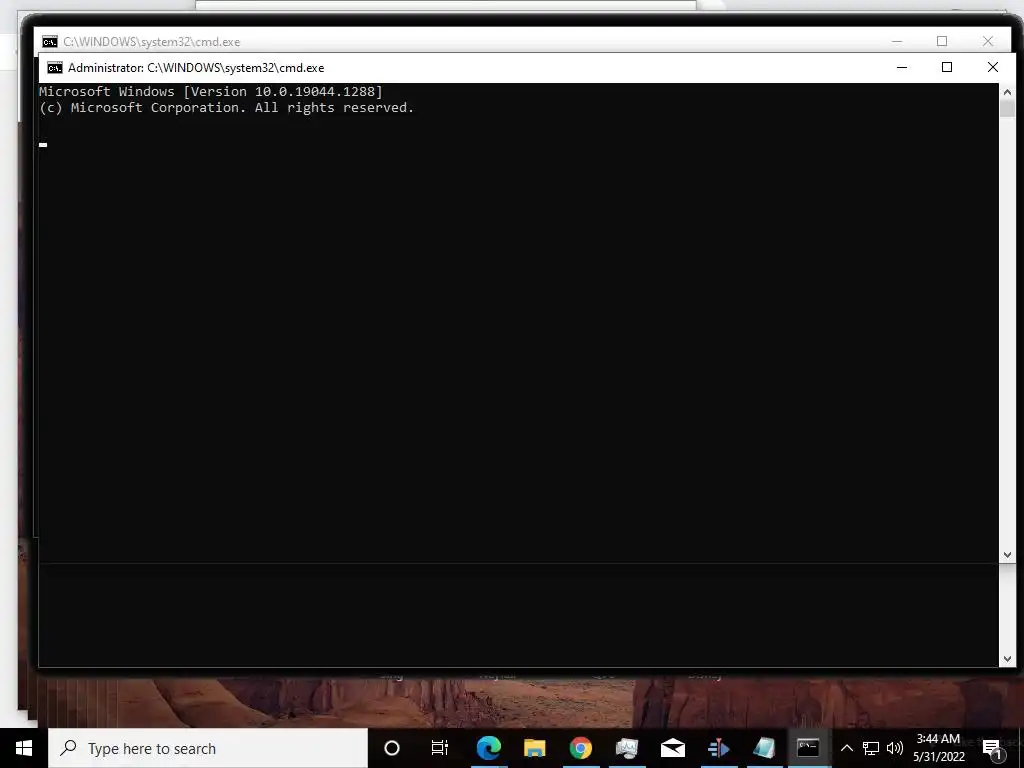Open the Administrator cmd window system menu icon

[54, 68]
